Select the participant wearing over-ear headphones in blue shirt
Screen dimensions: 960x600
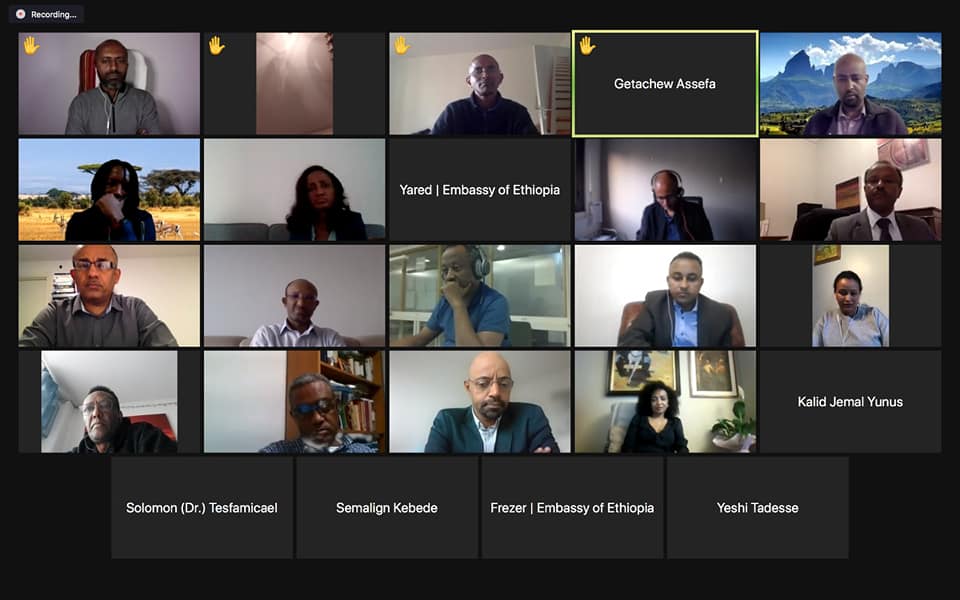(479, 296)
